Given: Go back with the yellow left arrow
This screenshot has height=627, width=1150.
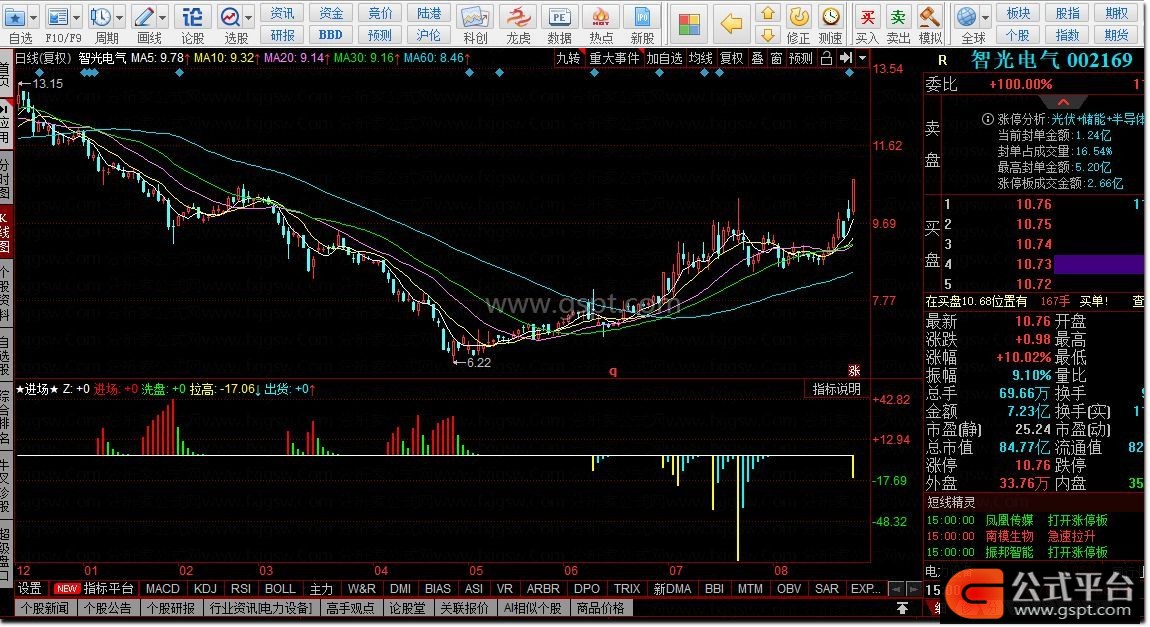Looking at the screenshot, I should coord(731,24).
